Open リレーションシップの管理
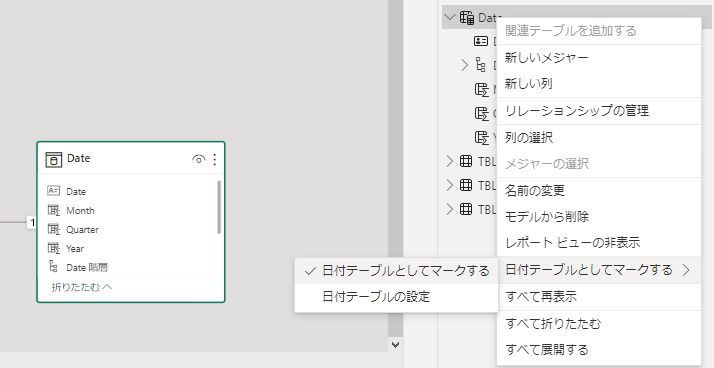714x368 pixels. pos(598,111)
